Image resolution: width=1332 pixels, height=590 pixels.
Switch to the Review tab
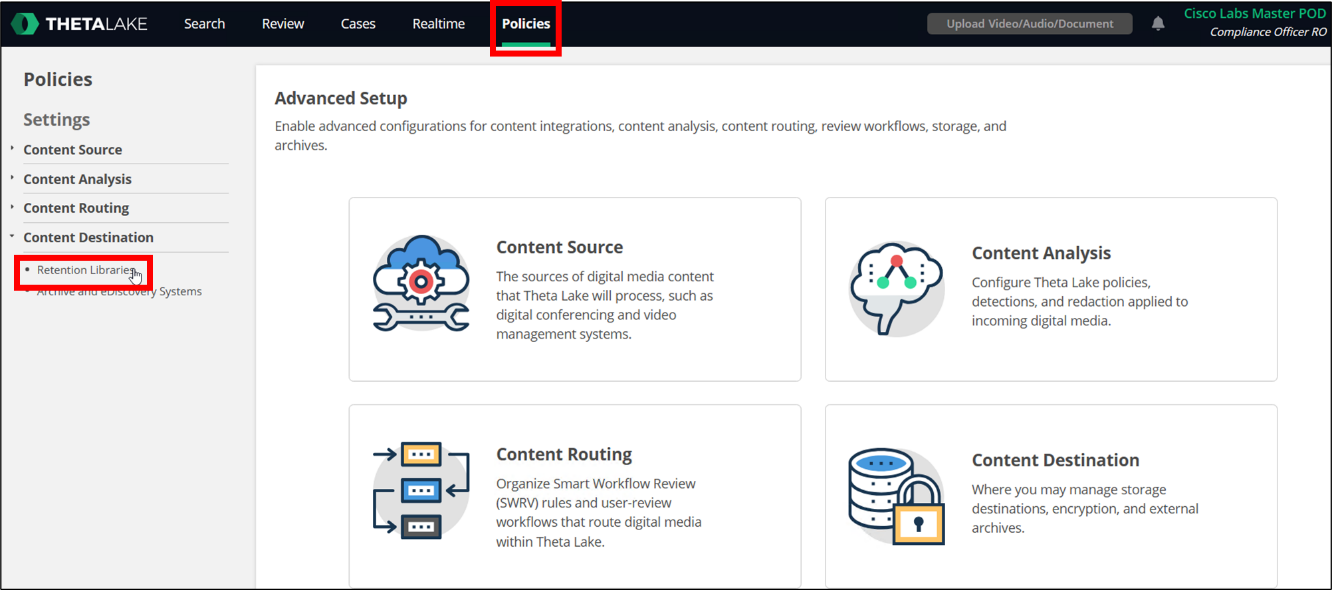tap(283, 24)
